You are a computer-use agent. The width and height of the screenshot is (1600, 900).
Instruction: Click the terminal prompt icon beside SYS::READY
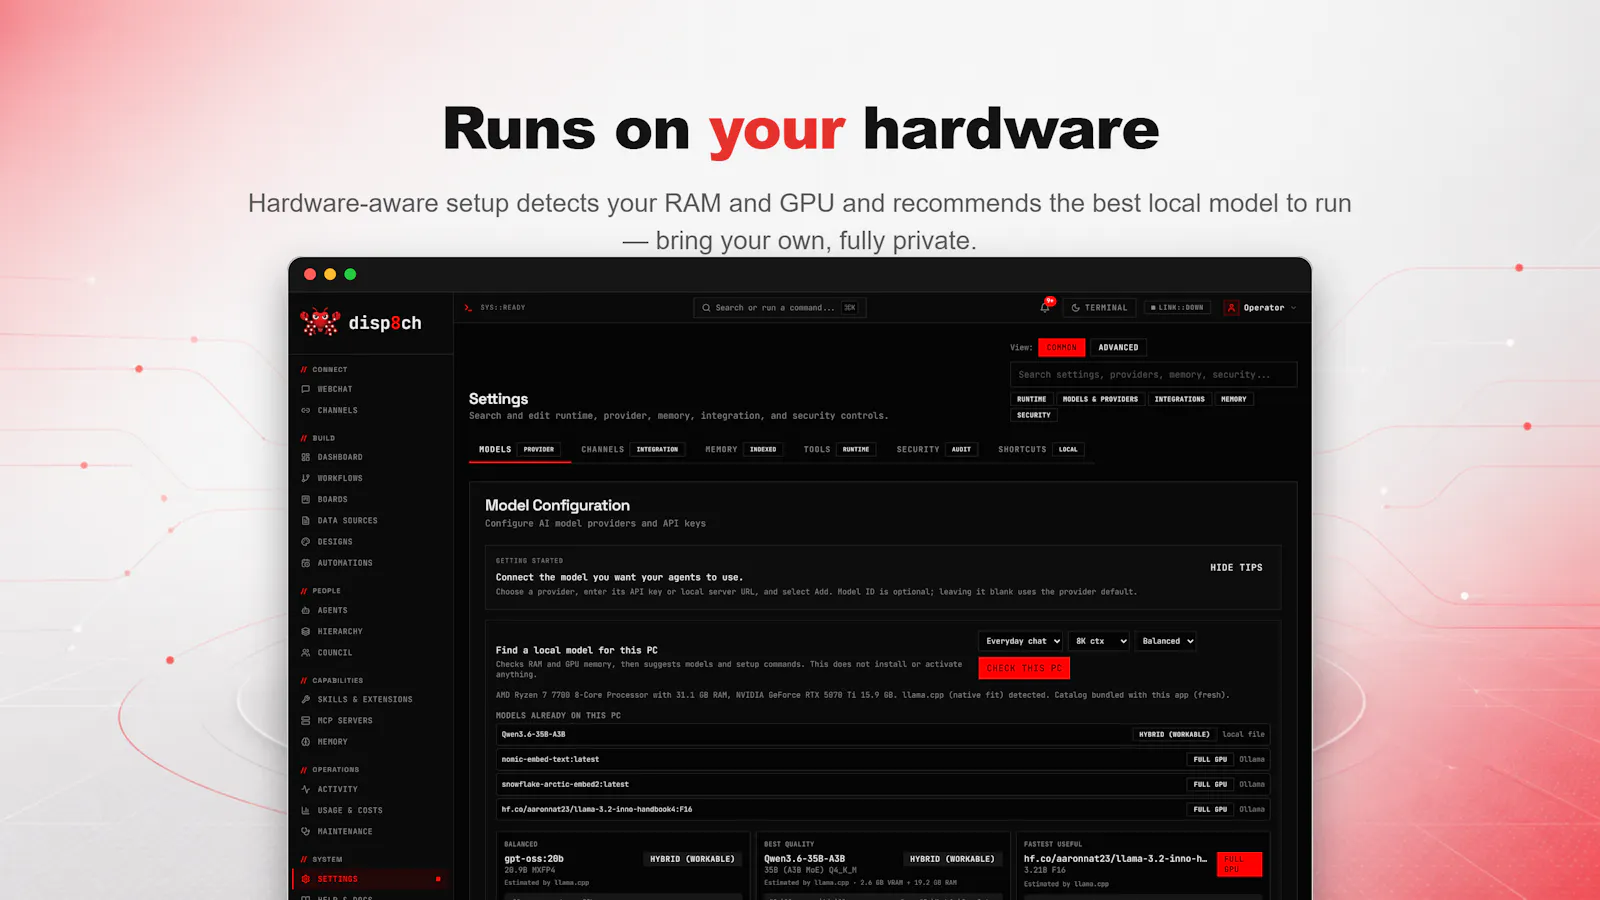[468, 308]
